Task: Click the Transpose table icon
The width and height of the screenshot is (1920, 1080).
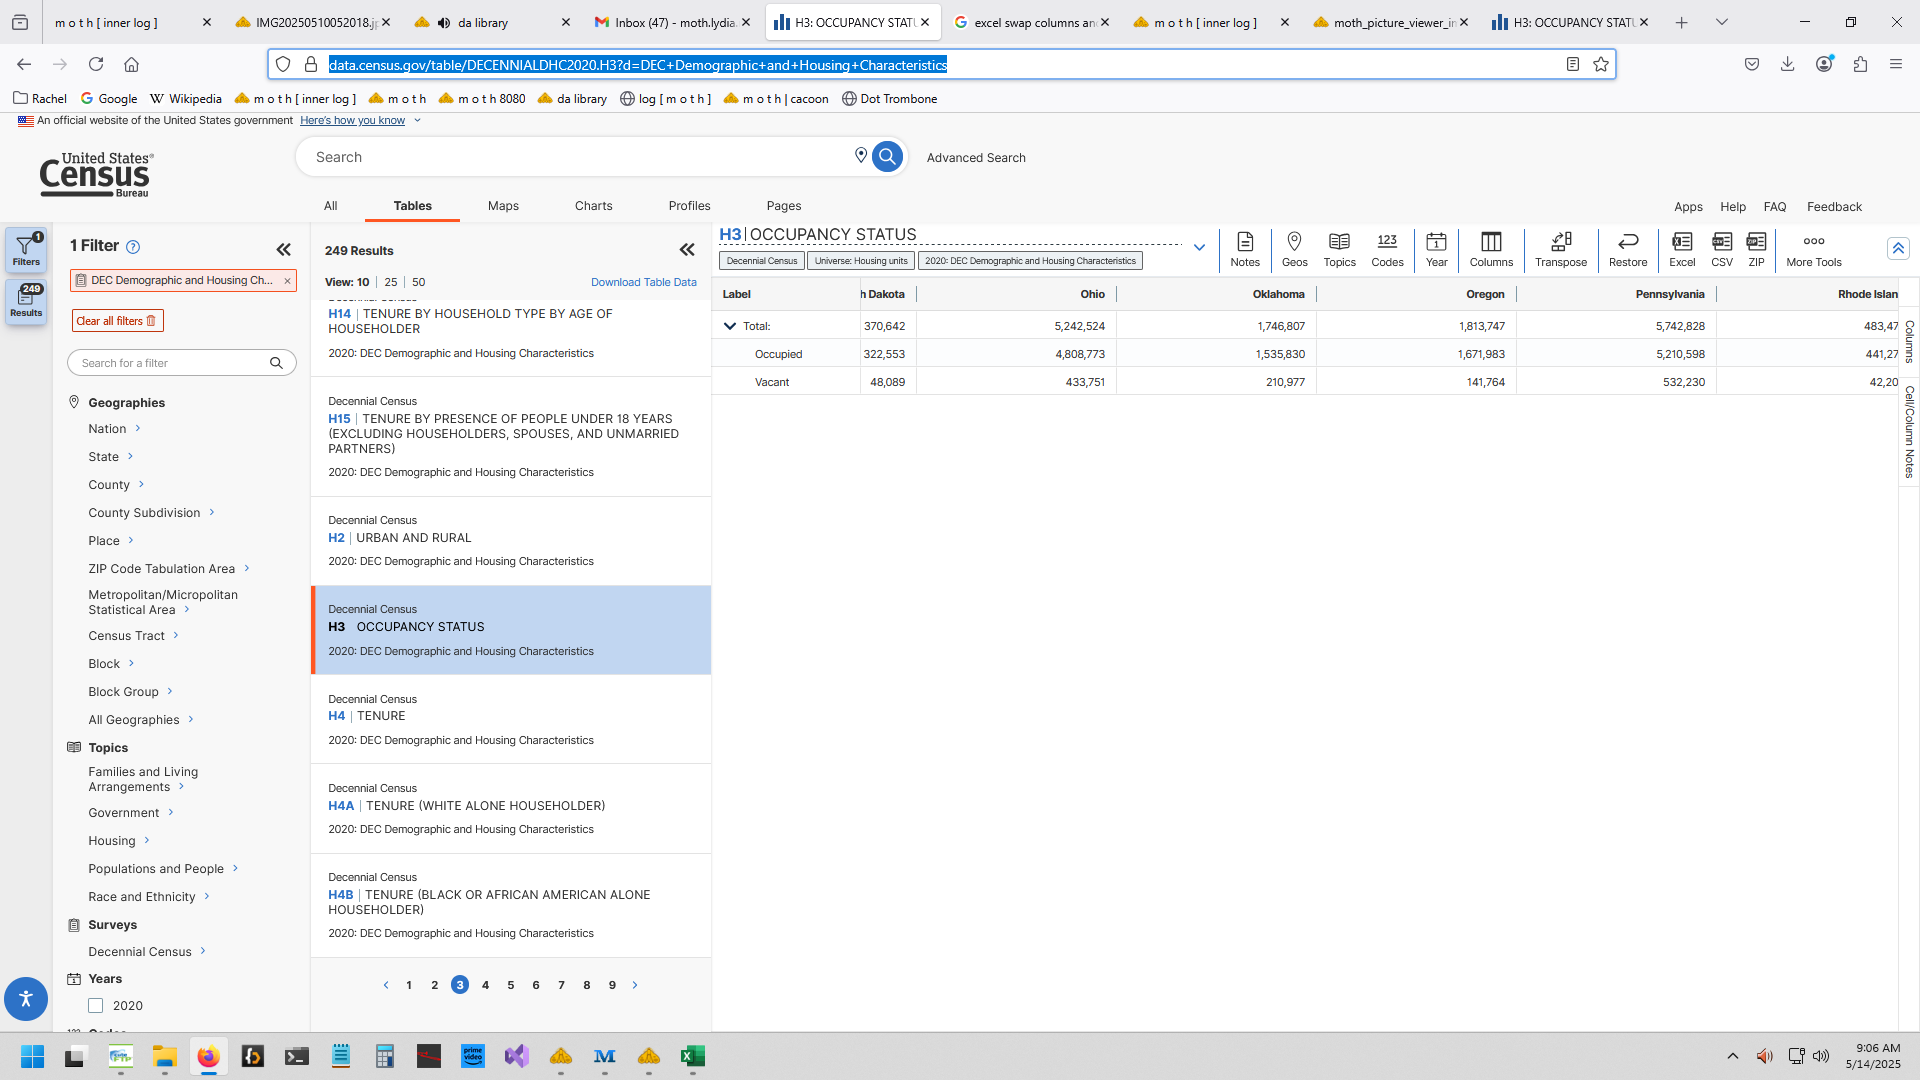Action: coord(1560,249)
